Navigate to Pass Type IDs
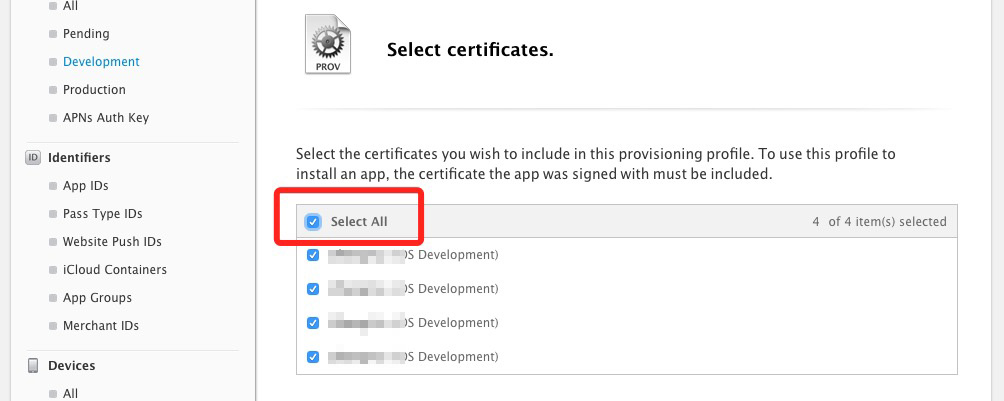This screenshot has width=1004, height=401. coord(102,213)
